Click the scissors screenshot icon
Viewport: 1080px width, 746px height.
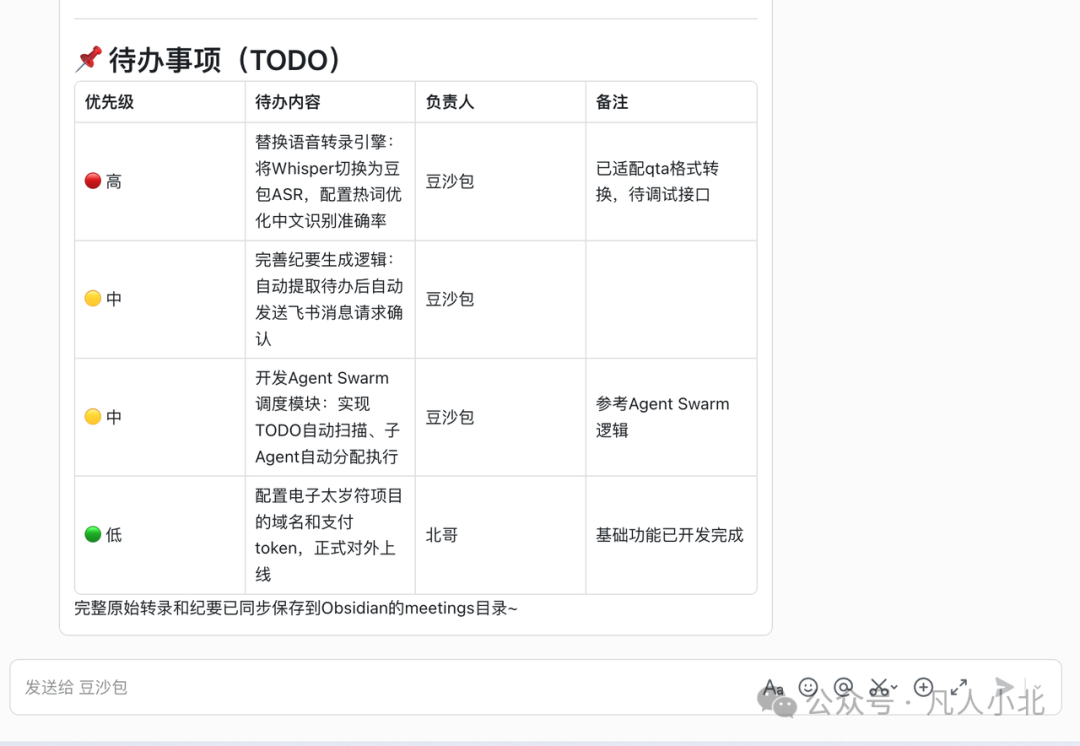(878, 687)
